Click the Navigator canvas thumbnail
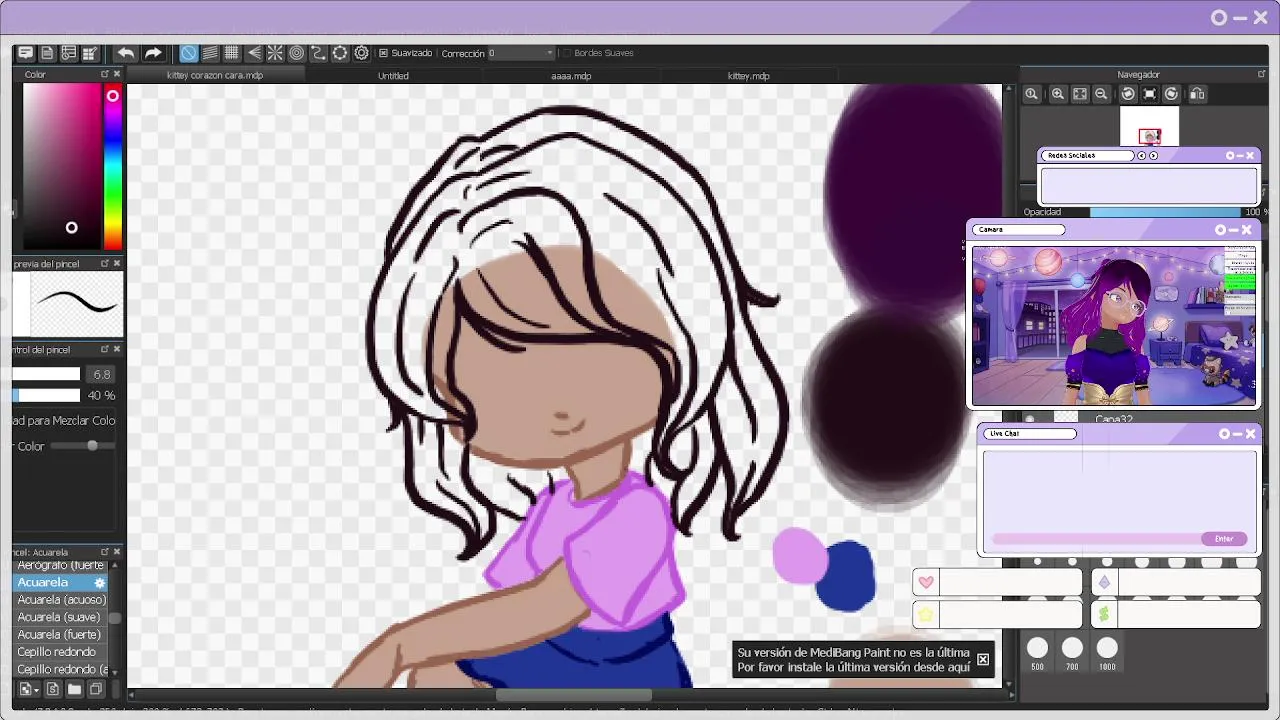The height and width of the screenshot is (720, 1280). point(1149,128)
